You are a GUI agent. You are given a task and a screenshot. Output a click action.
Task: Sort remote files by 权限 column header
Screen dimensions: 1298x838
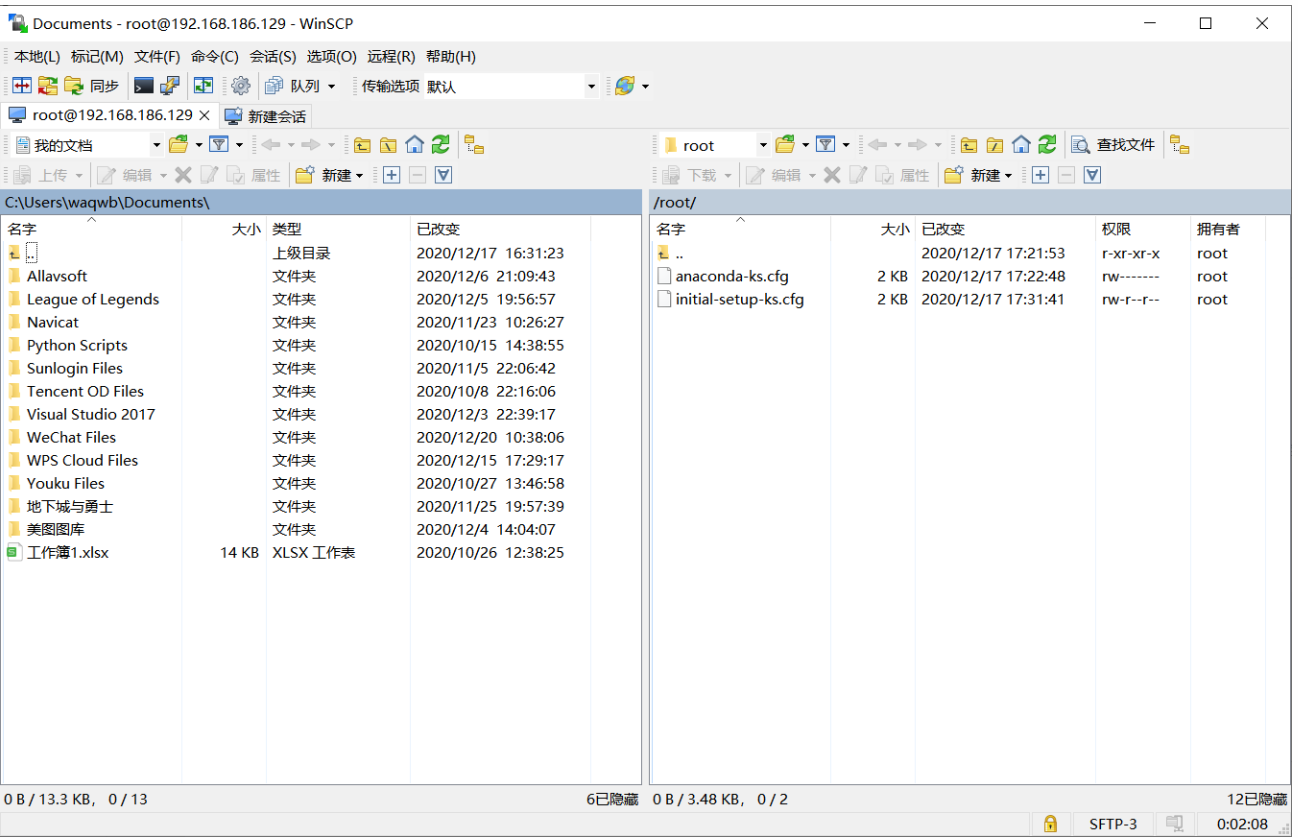coord(1143,229)
